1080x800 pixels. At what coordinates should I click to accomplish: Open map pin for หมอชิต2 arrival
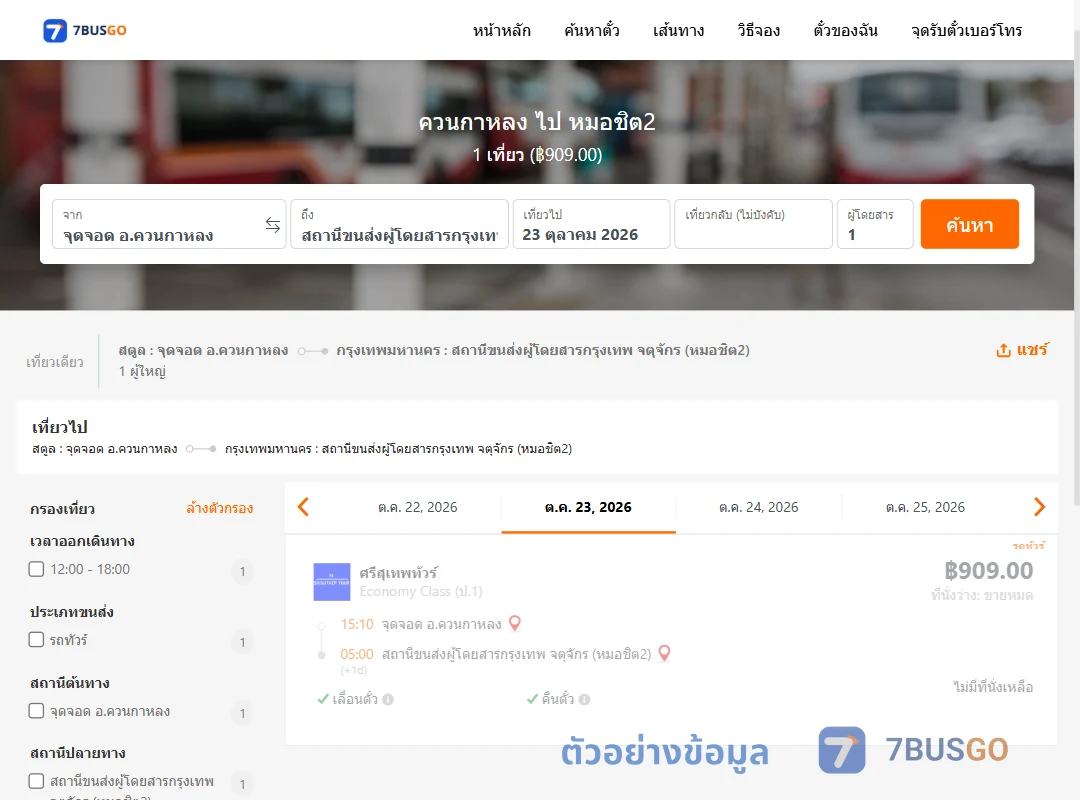664,653
